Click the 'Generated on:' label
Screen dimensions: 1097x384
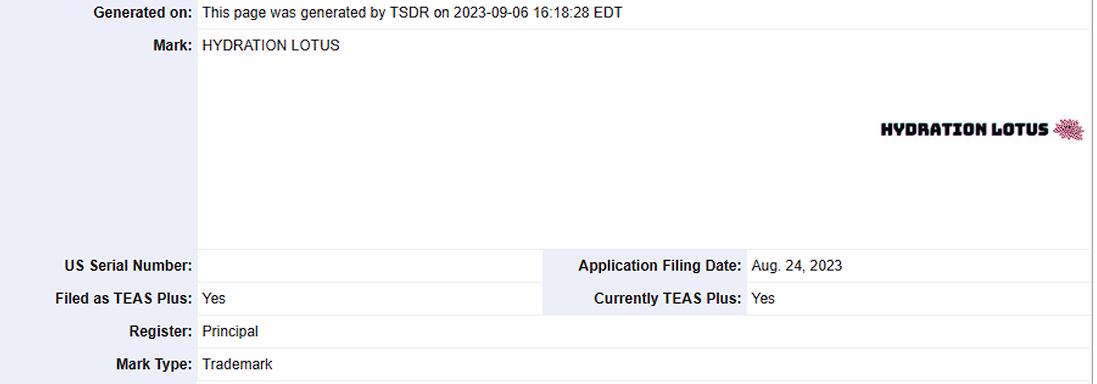pos(143,13)
